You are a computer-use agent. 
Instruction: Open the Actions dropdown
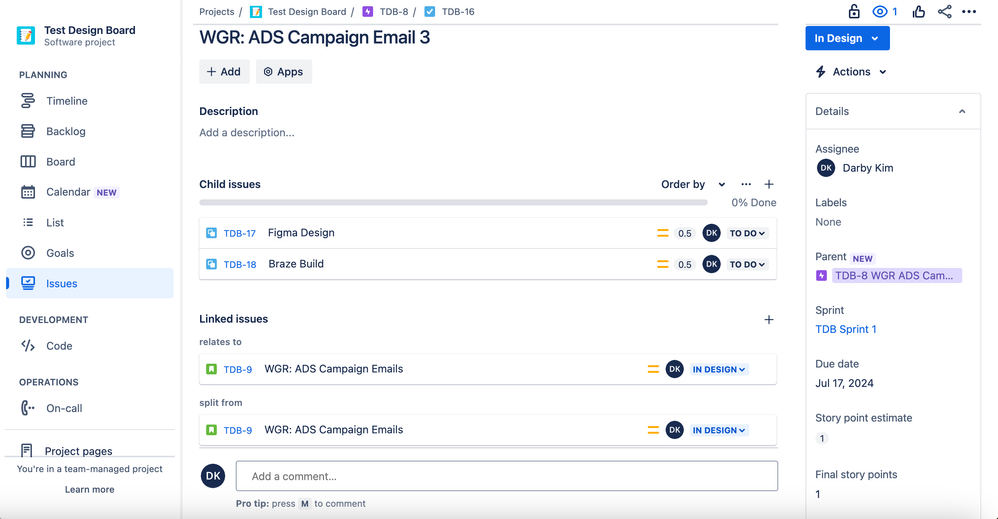pyautogui.click(x=852, y=72)
